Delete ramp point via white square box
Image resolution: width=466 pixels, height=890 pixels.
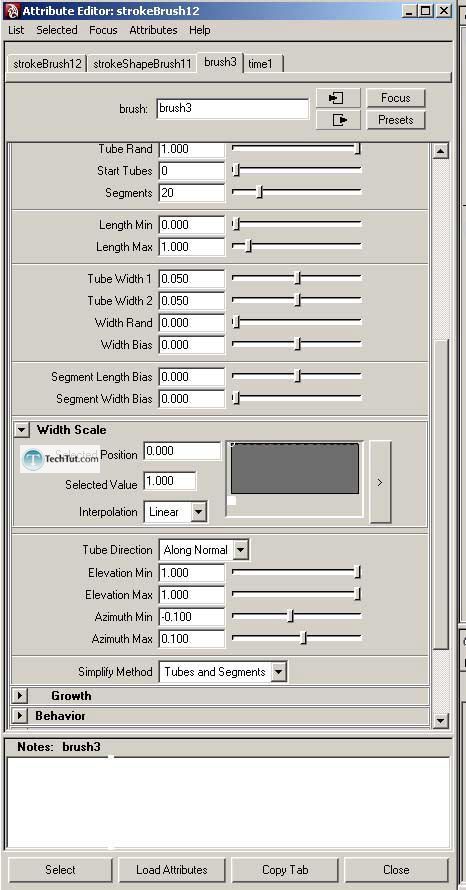[232, 500]
